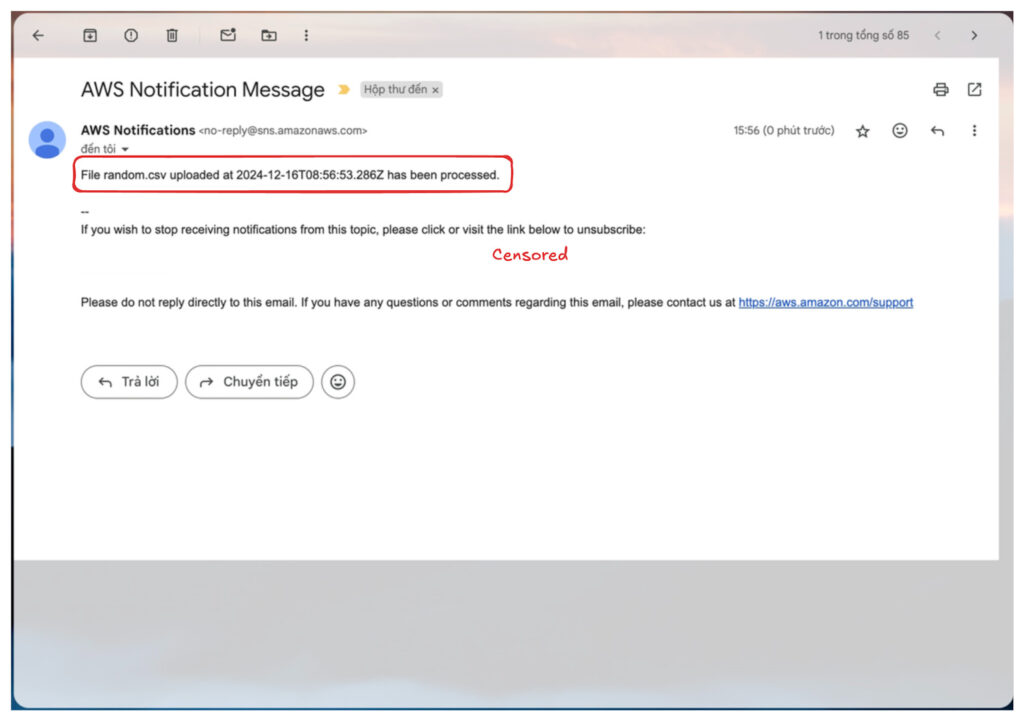Click the "If you wish to stop receiving" line

(363, 230)
